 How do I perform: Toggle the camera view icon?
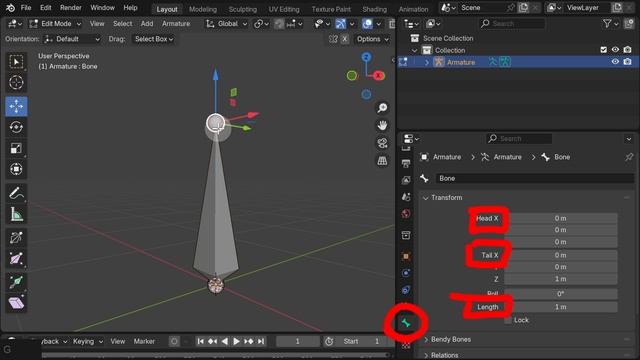[x=382, y=143]
